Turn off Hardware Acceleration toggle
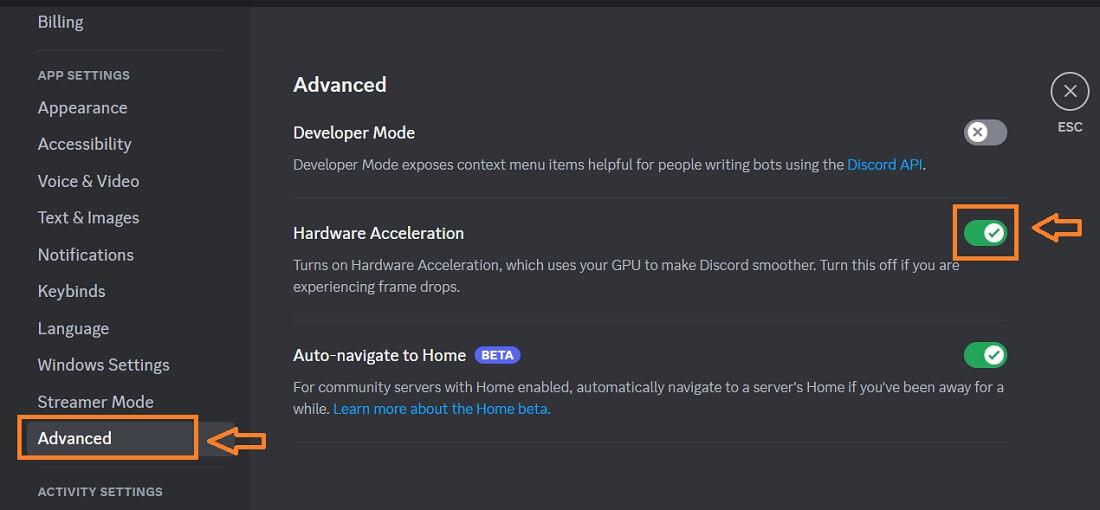This screenshot has height=510, width=1100. (985, 233)
